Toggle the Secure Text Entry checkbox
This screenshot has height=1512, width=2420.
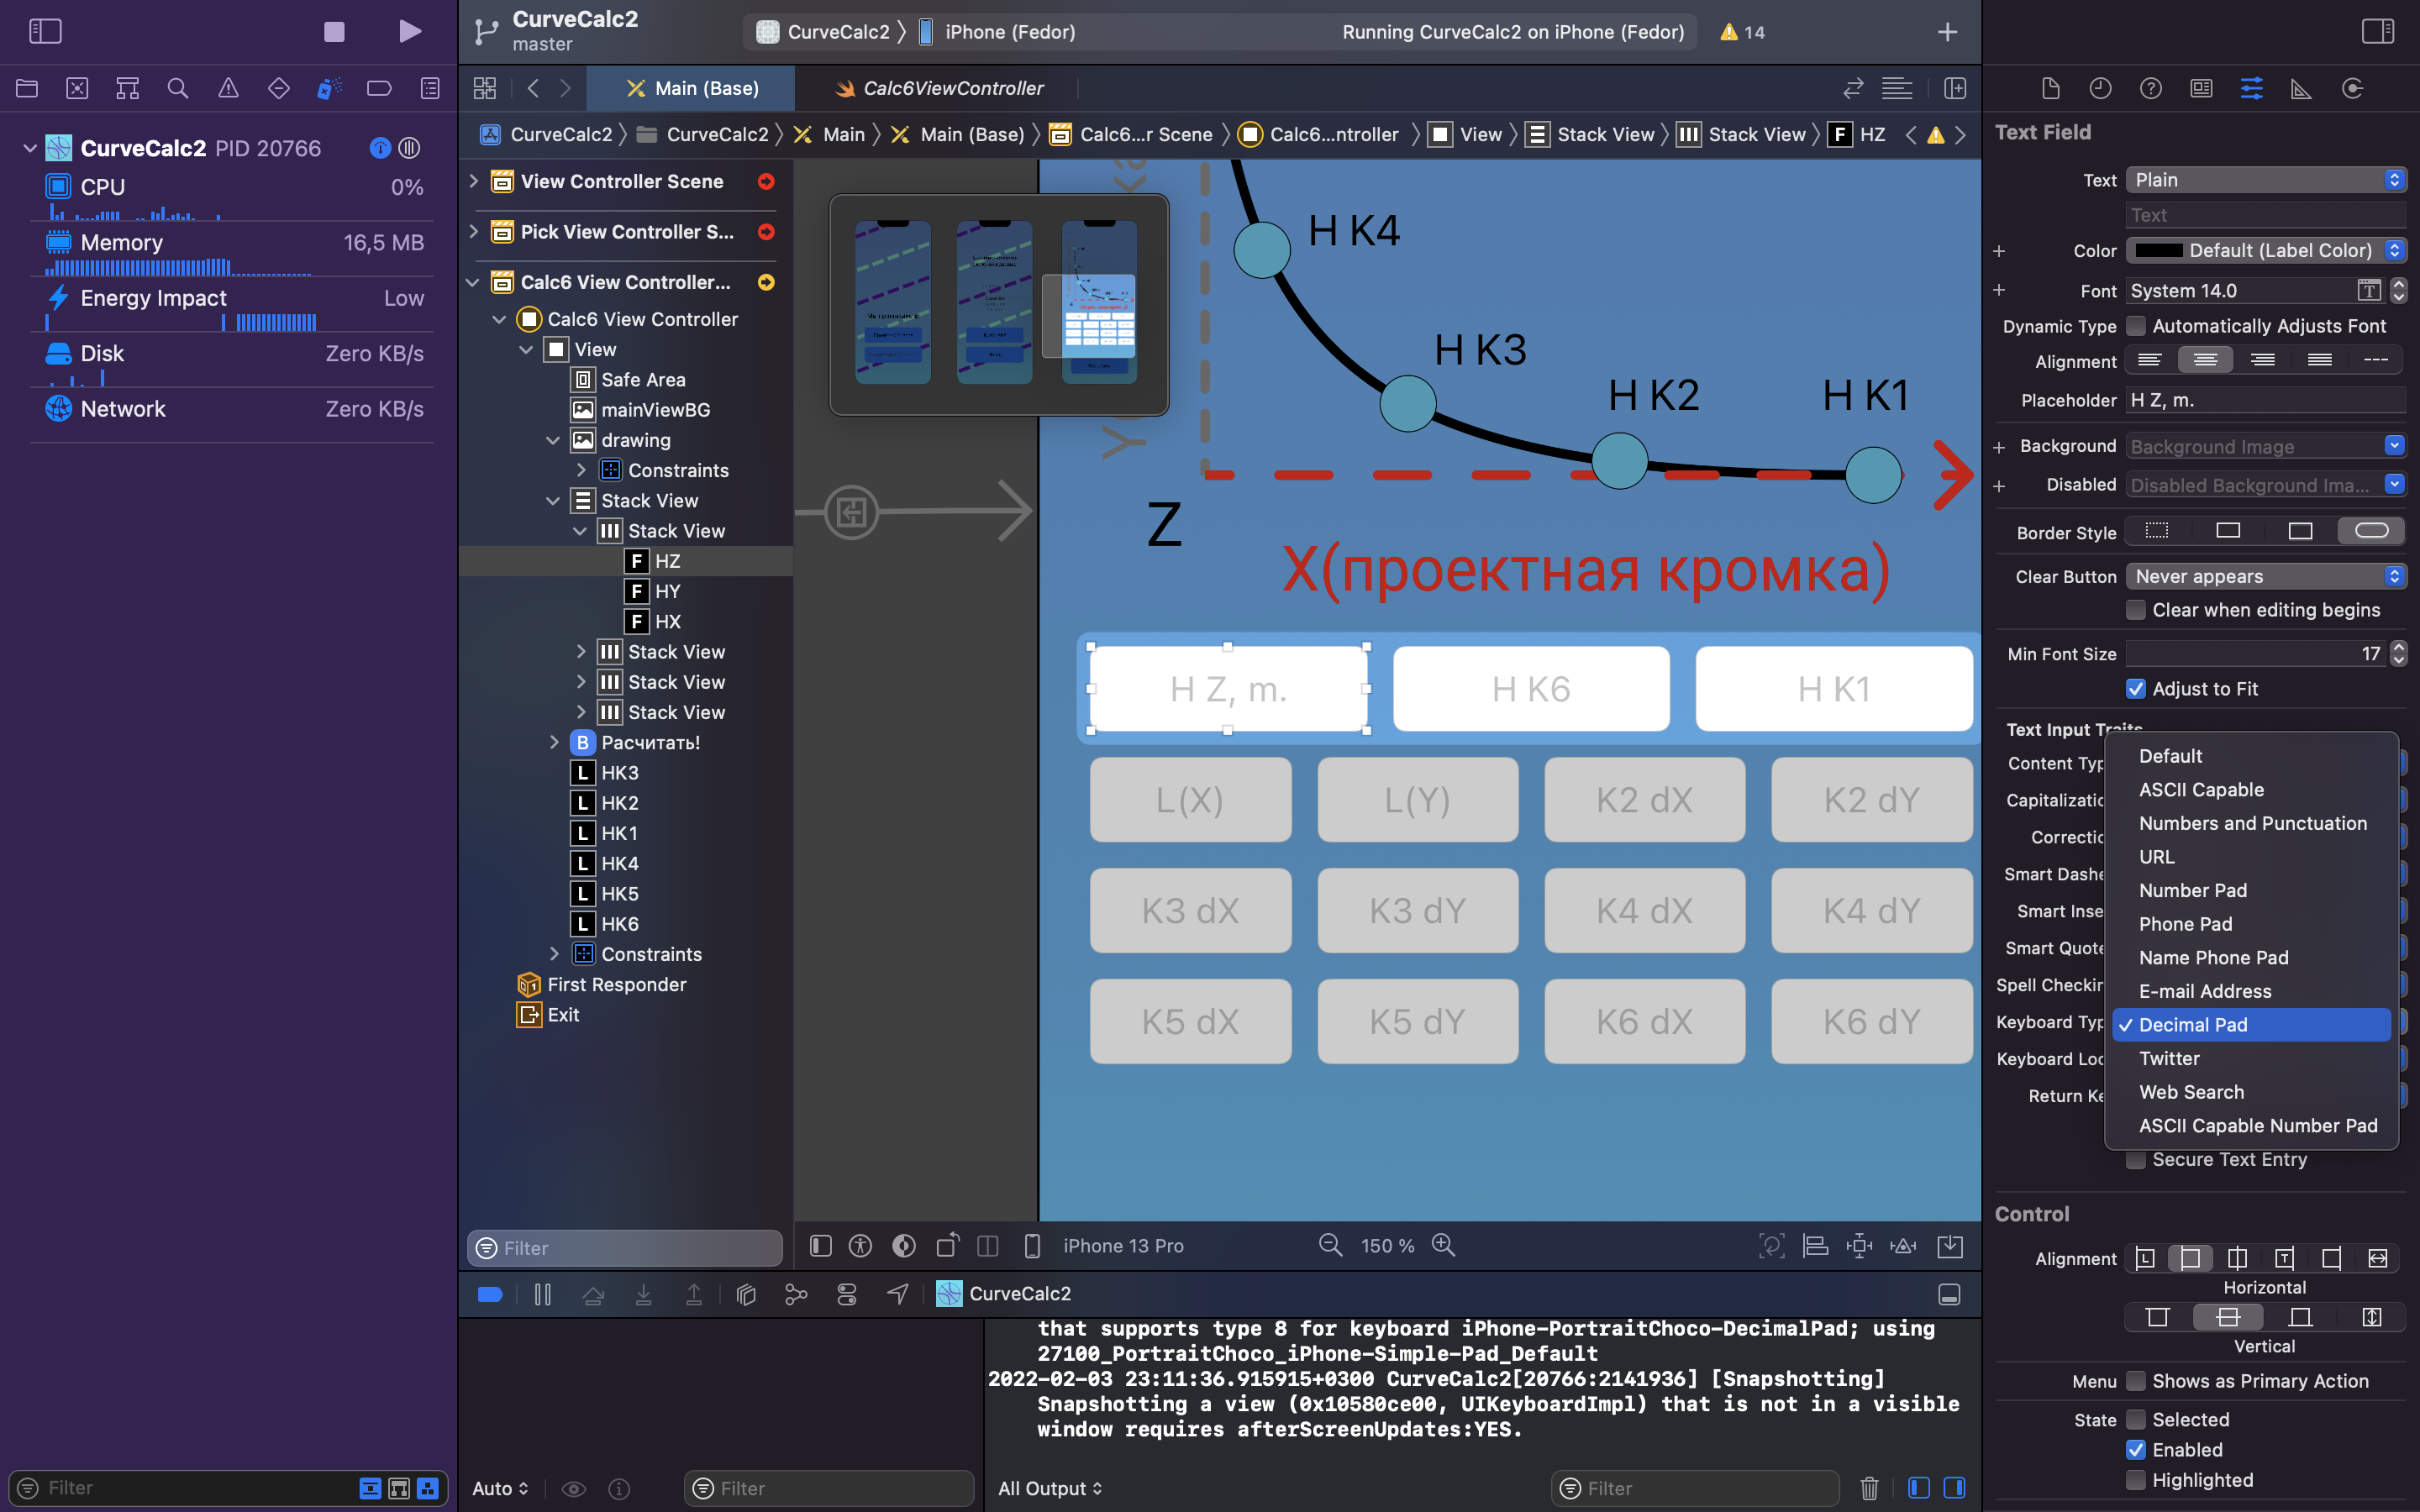tap(2135, 1160)
